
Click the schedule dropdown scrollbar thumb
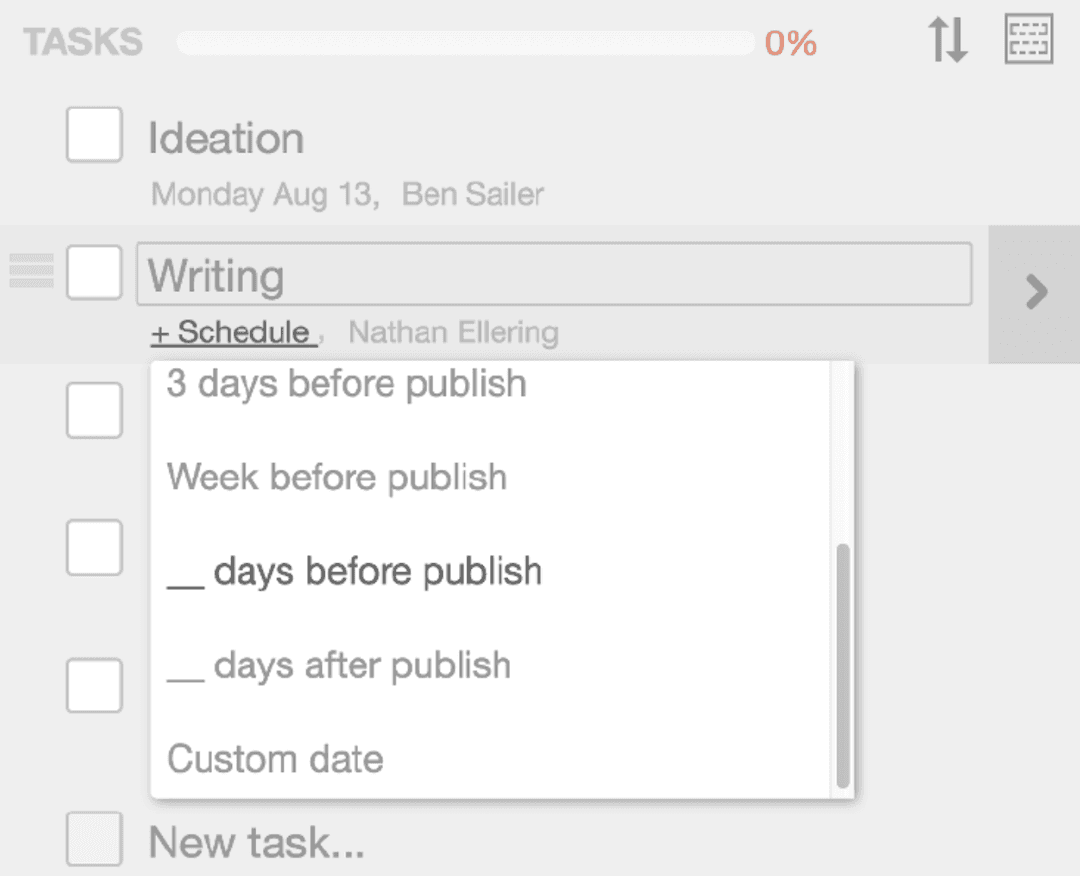pos(843,665)
